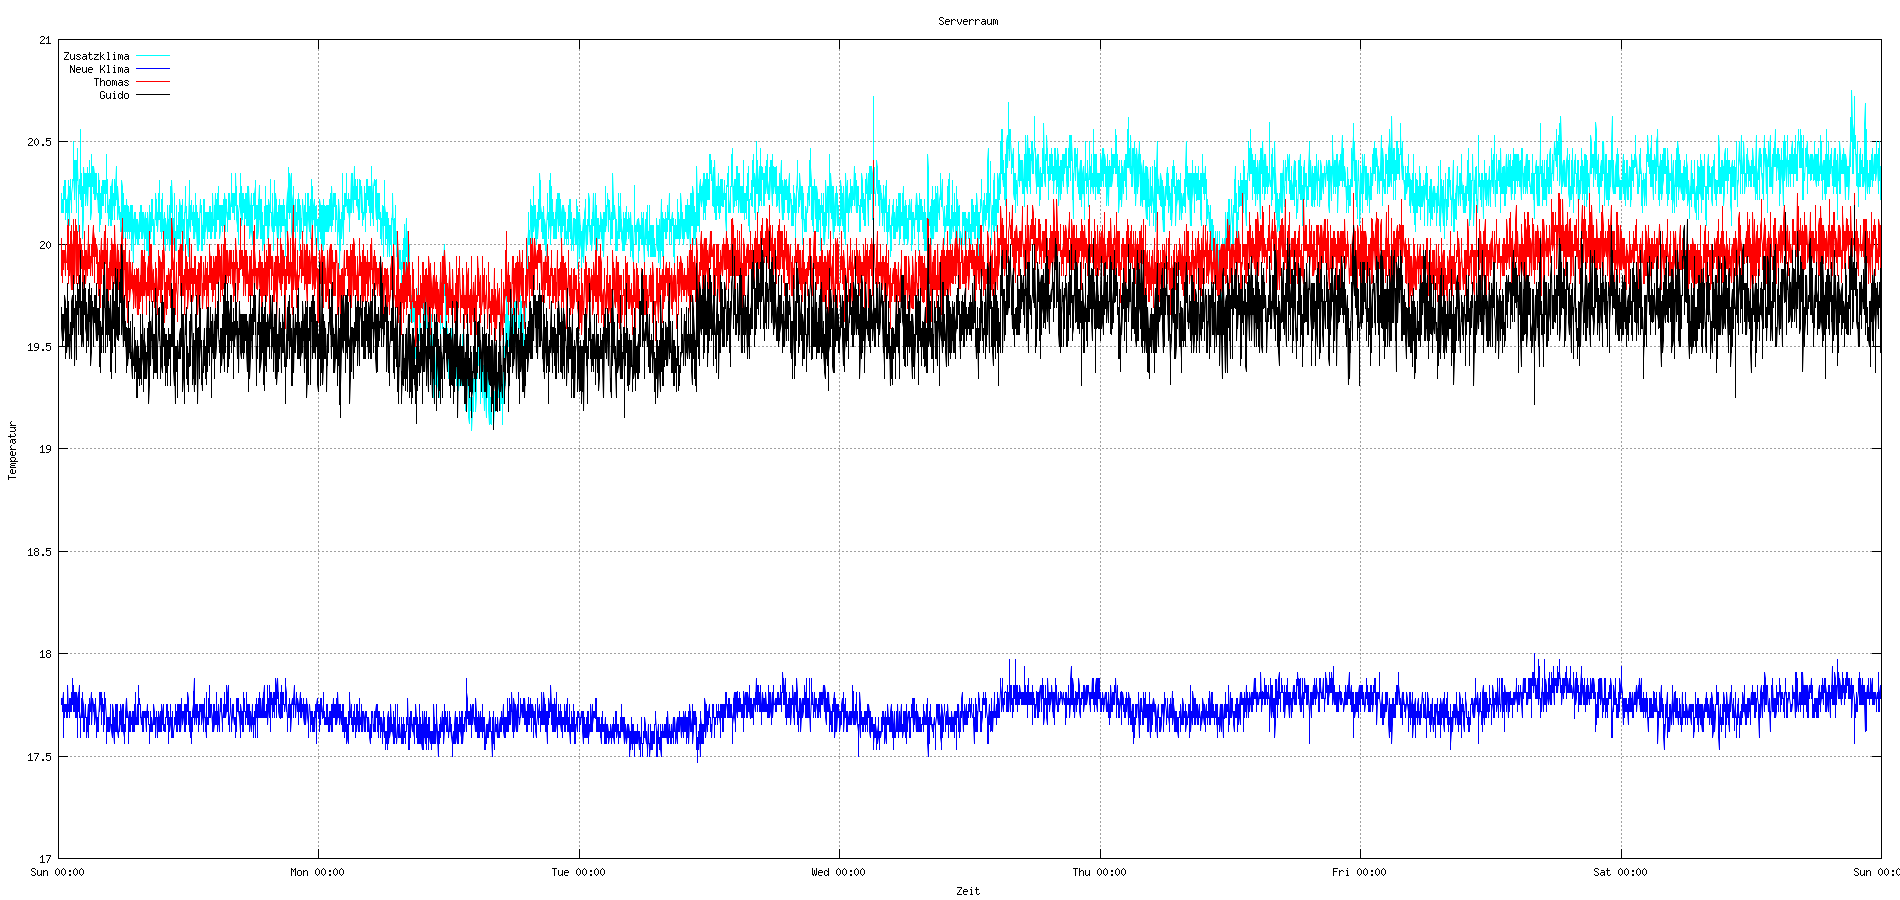
Task: Click the 18.5 y-axis tick label
Action: pyautogui.click(x=39, y=552)
